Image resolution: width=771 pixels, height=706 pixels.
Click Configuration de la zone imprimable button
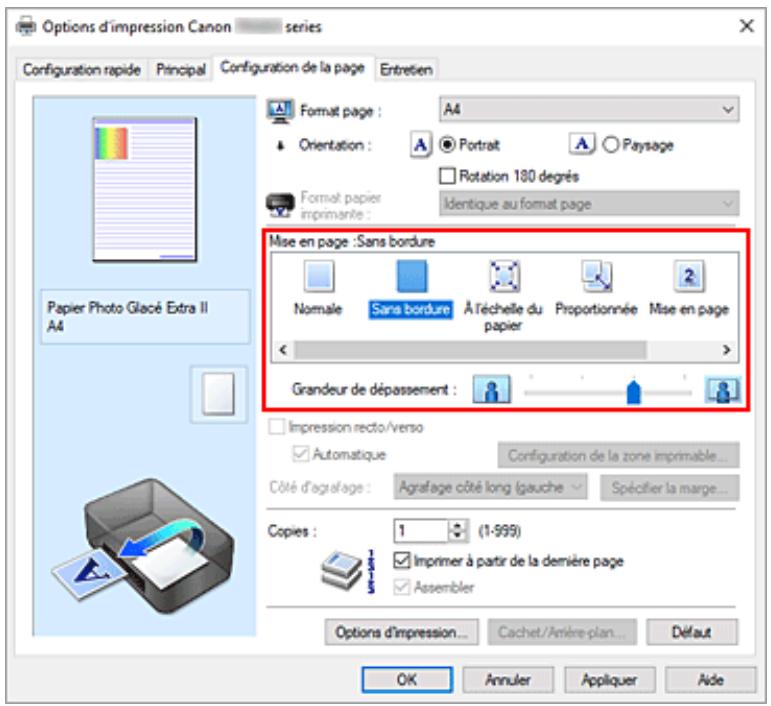coord(618,455)
